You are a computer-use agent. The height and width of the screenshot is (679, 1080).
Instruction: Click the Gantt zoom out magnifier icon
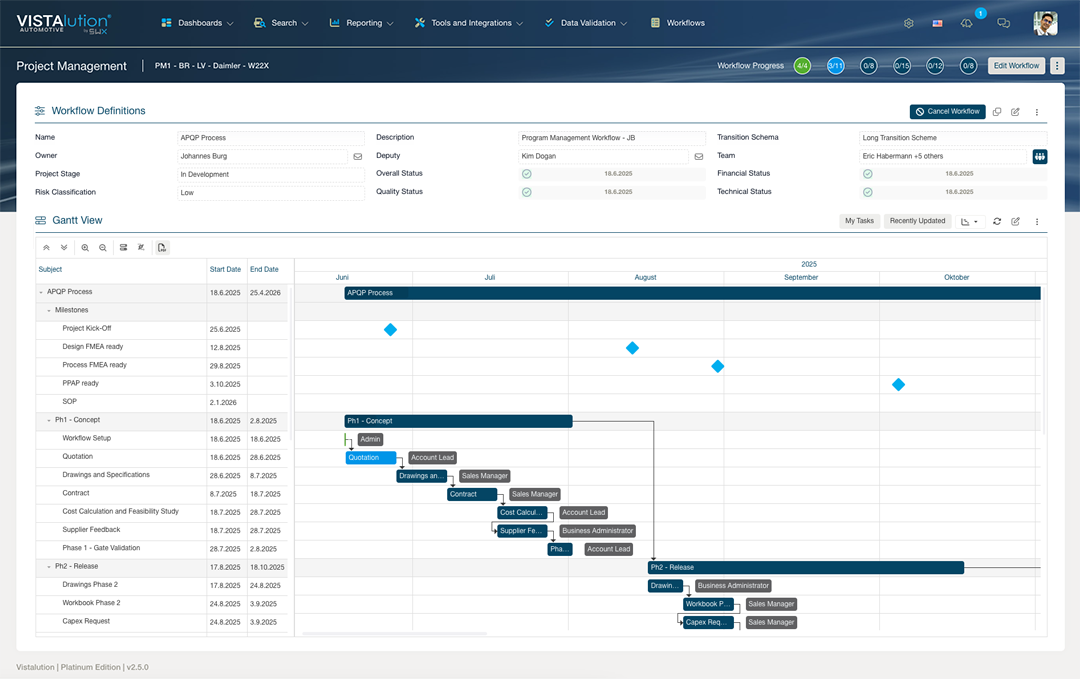103,247
